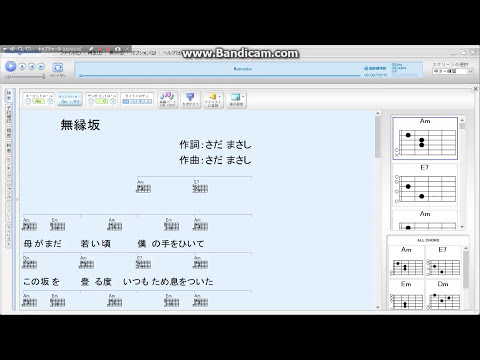Image resolution: width=480 pixels, height=360 pixels.
Task: Click lyric text 母がまだ
Action: click(x=43, y=244)
